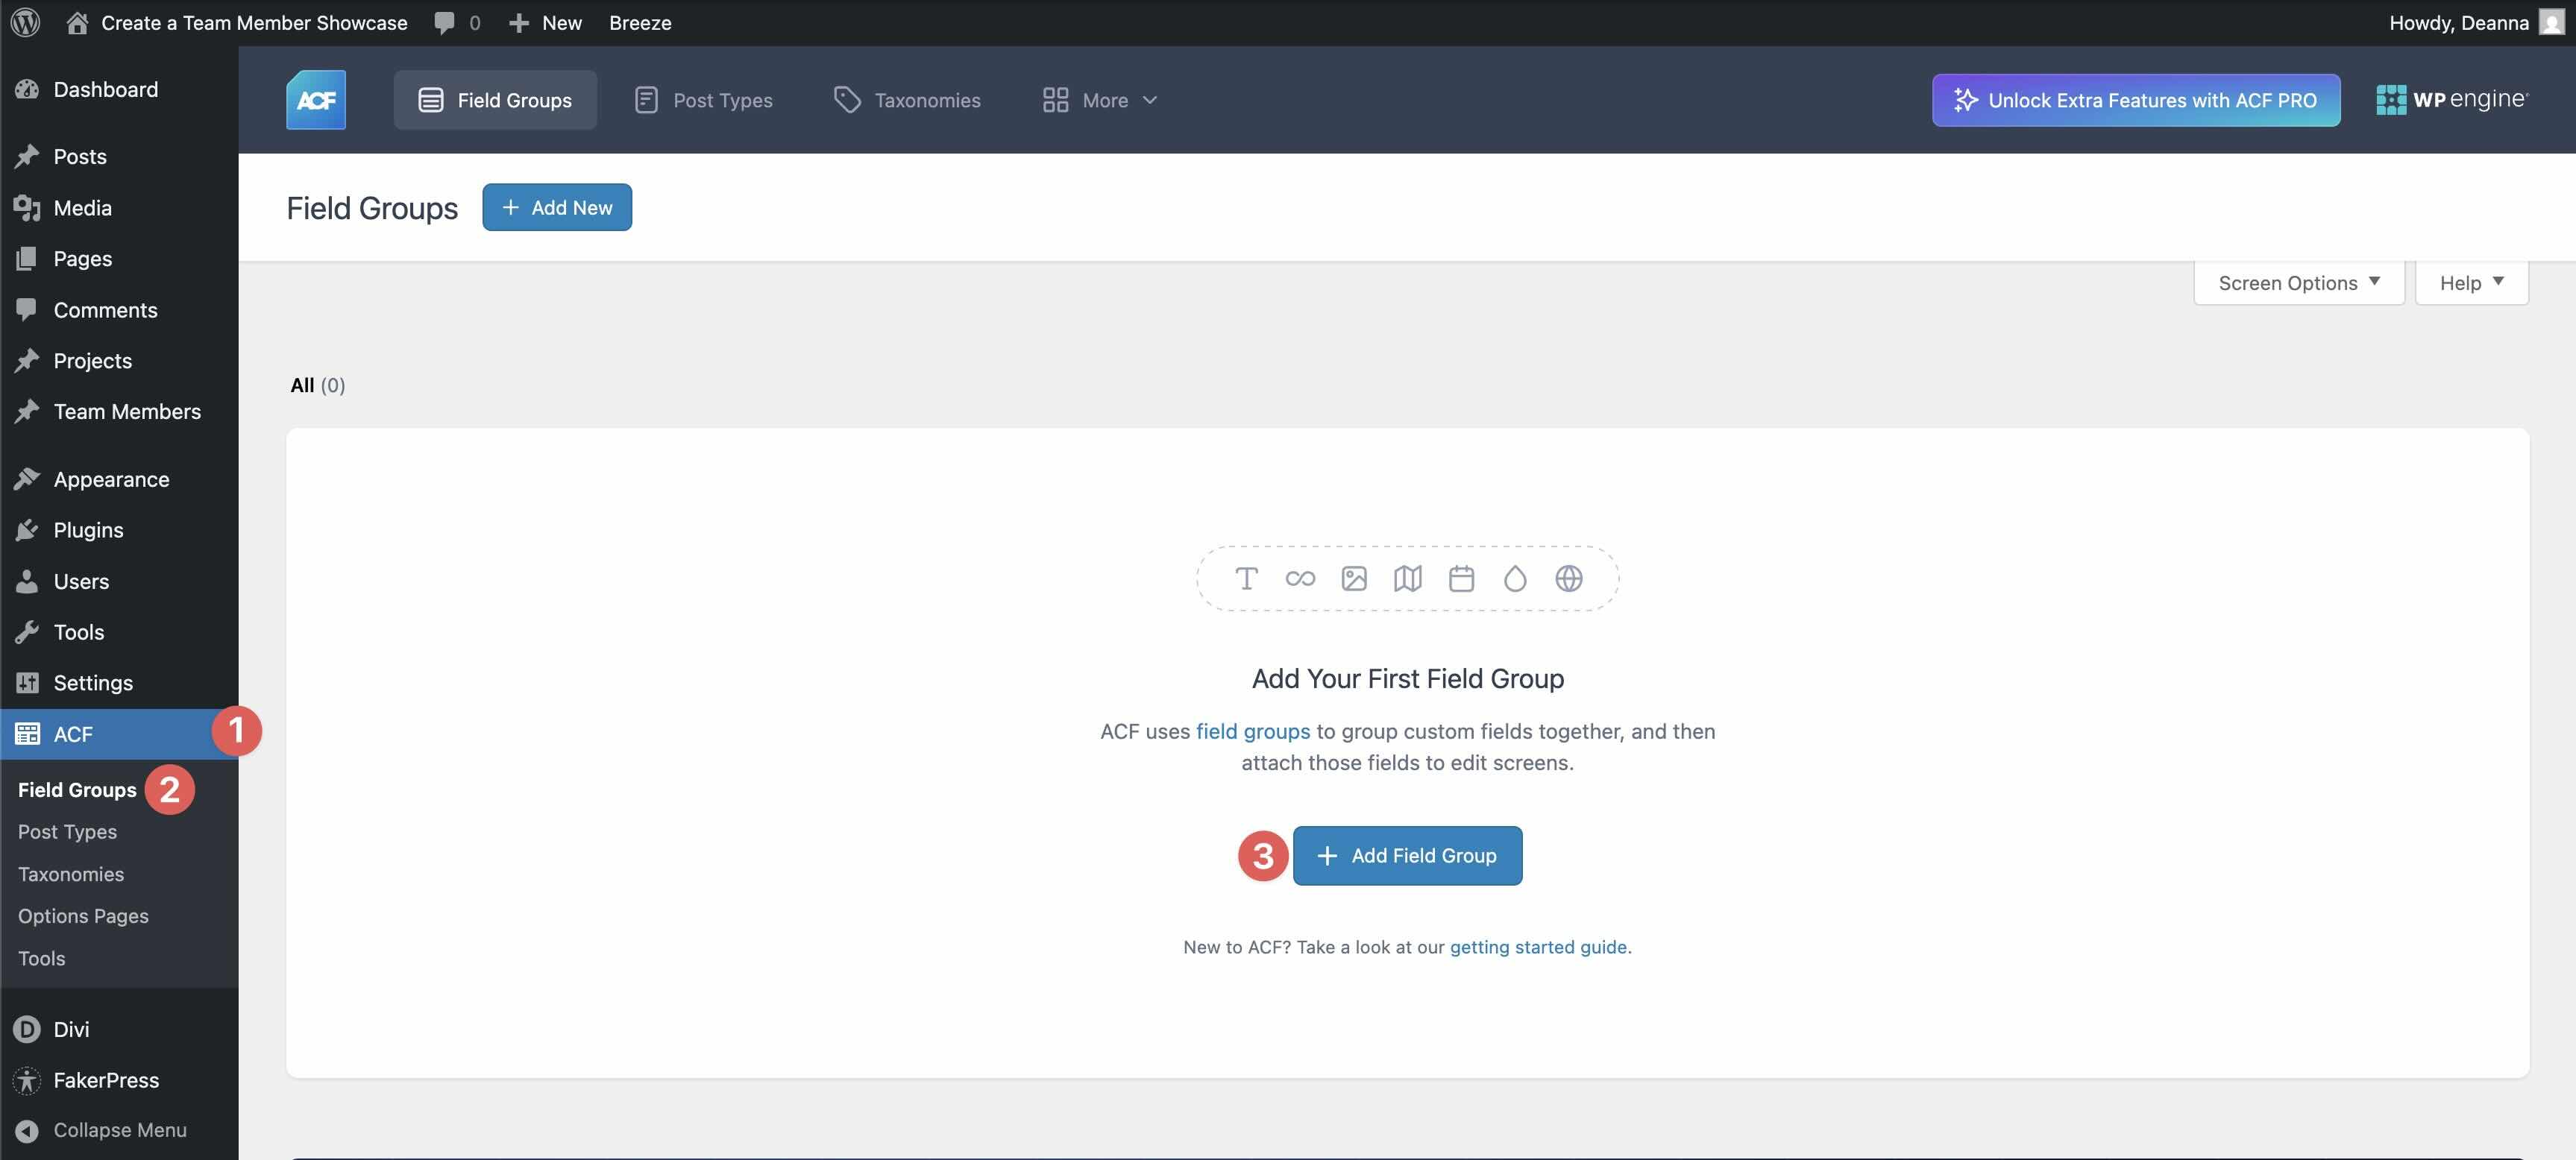The height and width of the screenshot is (1160, 2576).
Task: Collapse the admin sidebar menu
Action: click(119, 1130)
